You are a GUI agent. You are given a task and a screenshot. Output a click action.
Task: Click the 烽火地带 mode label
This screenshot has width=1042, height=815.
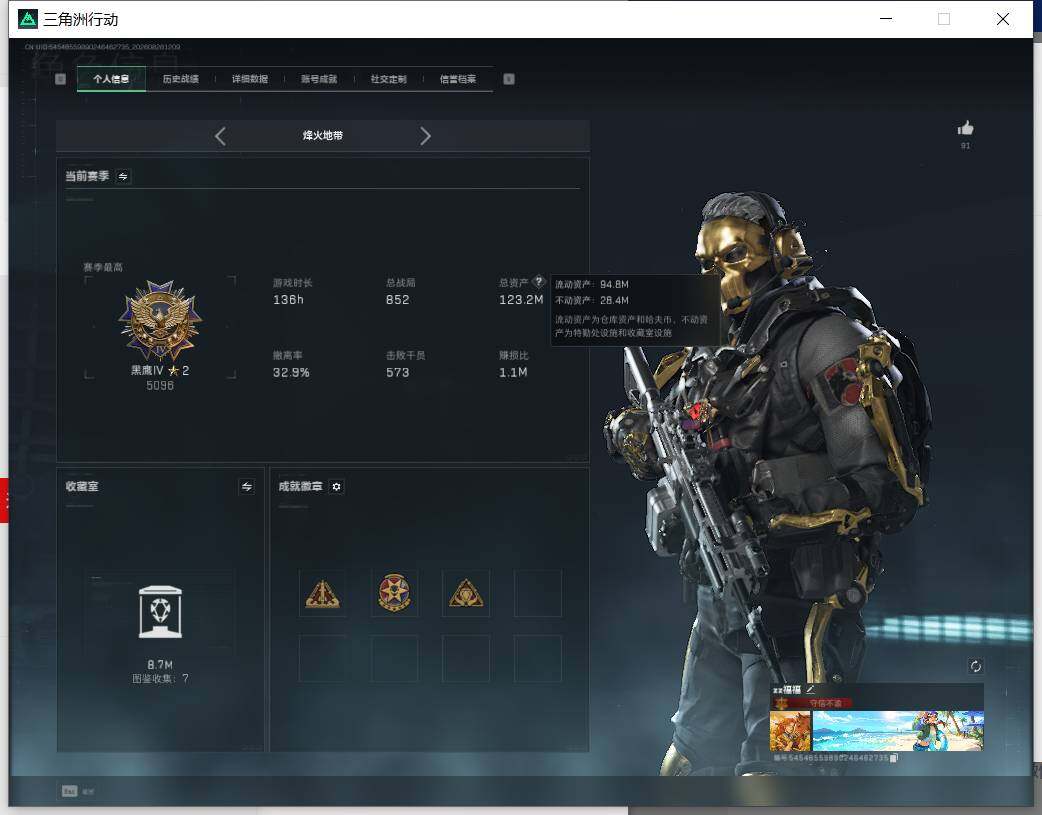point(323,136)
